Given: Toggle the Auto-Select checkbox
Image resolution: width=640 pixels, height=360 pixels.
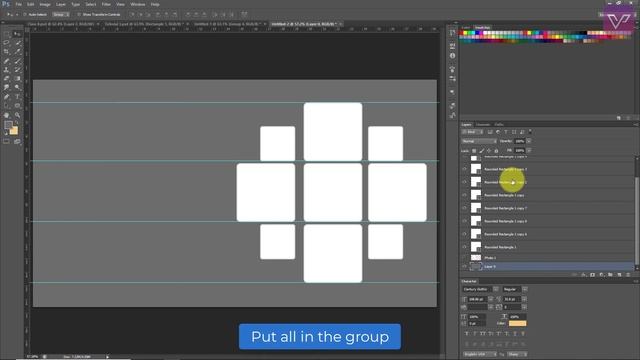Looking at the screenshot, I should pos(24,14).
